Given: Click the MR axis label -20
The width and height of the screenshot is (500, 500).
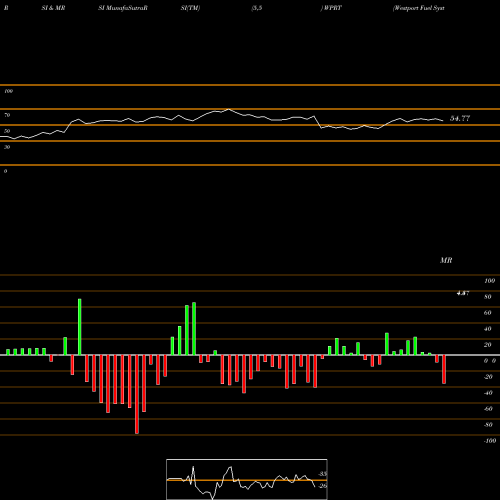Looking at the screenshot, I should point(488,377).
